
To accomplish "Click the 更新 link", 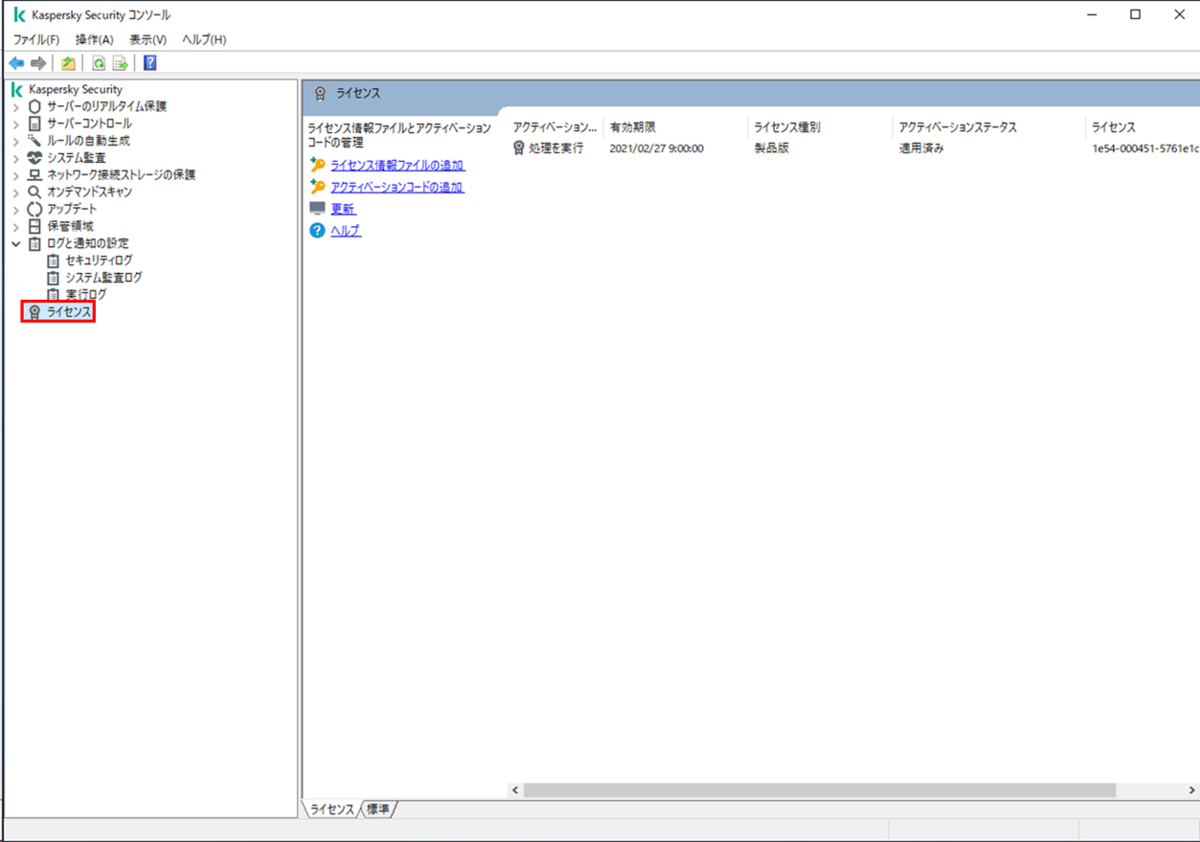I will 343,209.
